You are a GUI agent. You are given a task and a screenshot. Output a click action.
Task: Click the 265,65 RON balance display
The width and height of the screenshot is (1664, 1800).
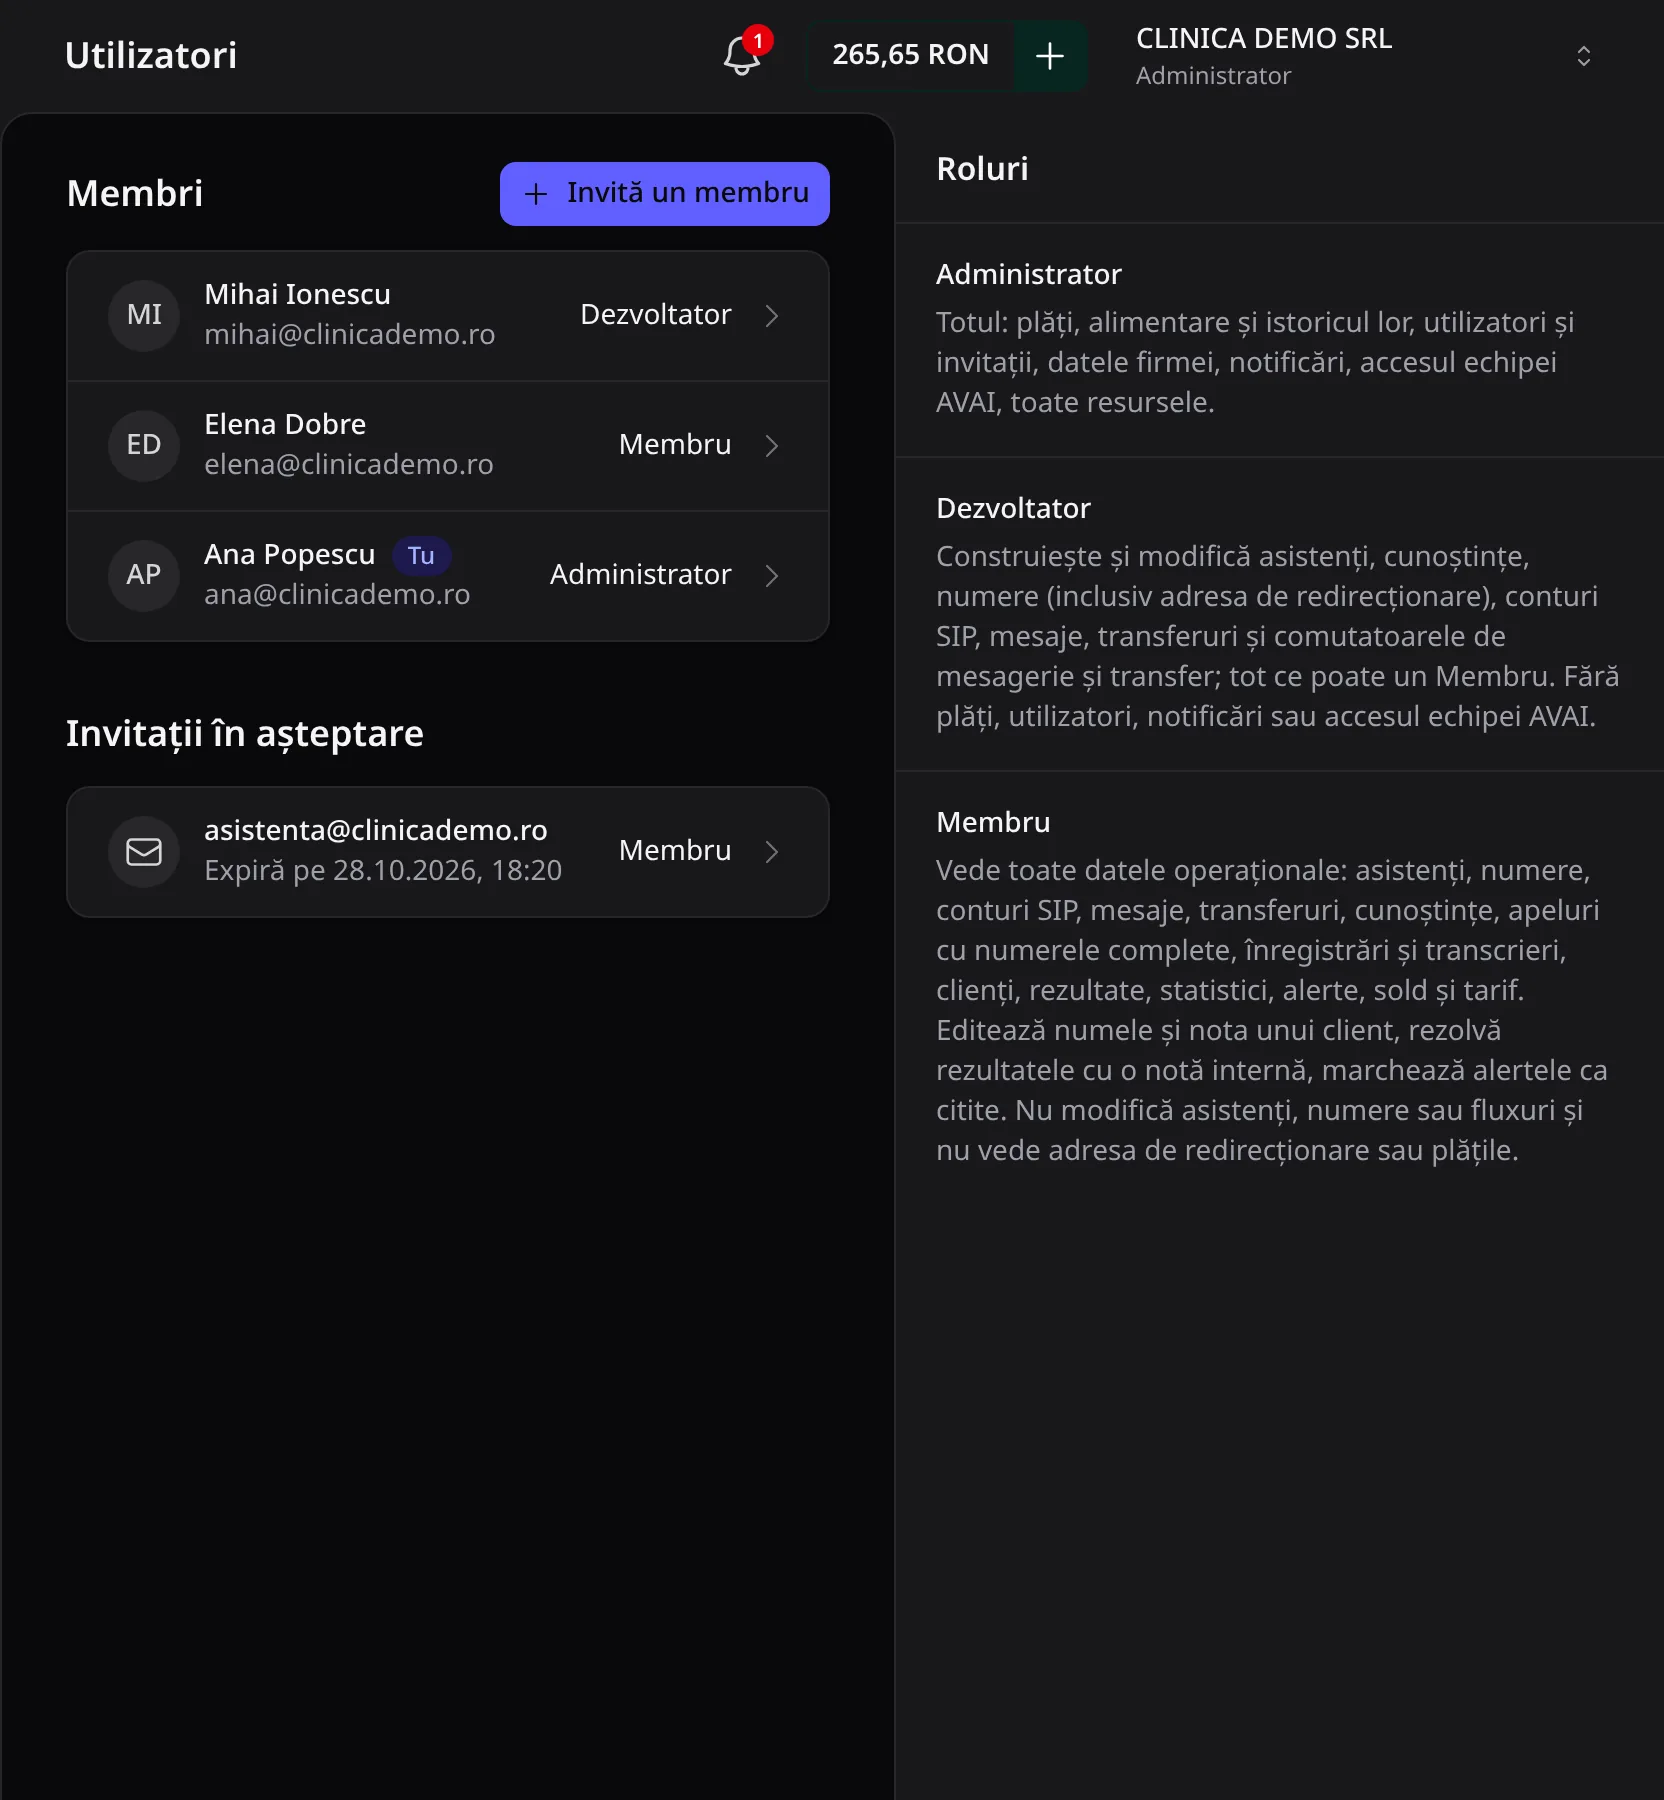click(x=911, y=56)
